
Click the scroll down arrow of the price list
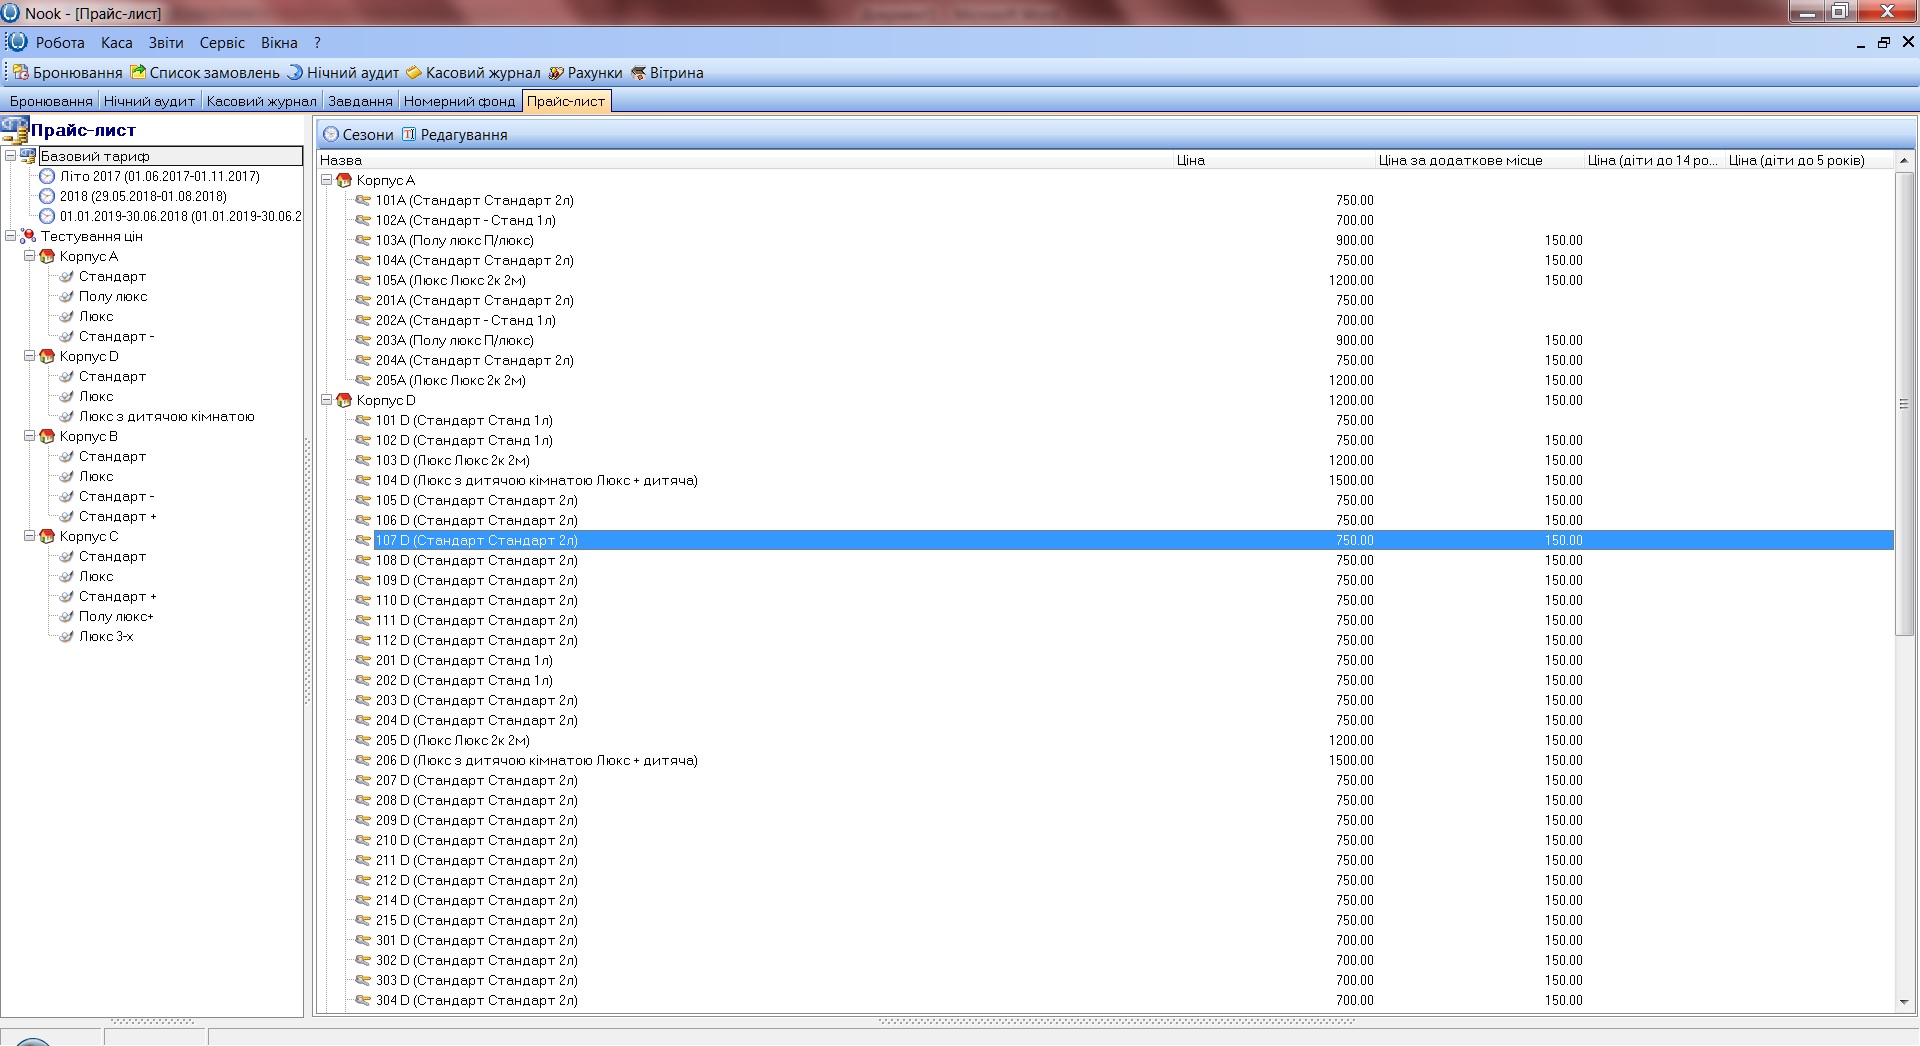[x=1904, y=1002]
